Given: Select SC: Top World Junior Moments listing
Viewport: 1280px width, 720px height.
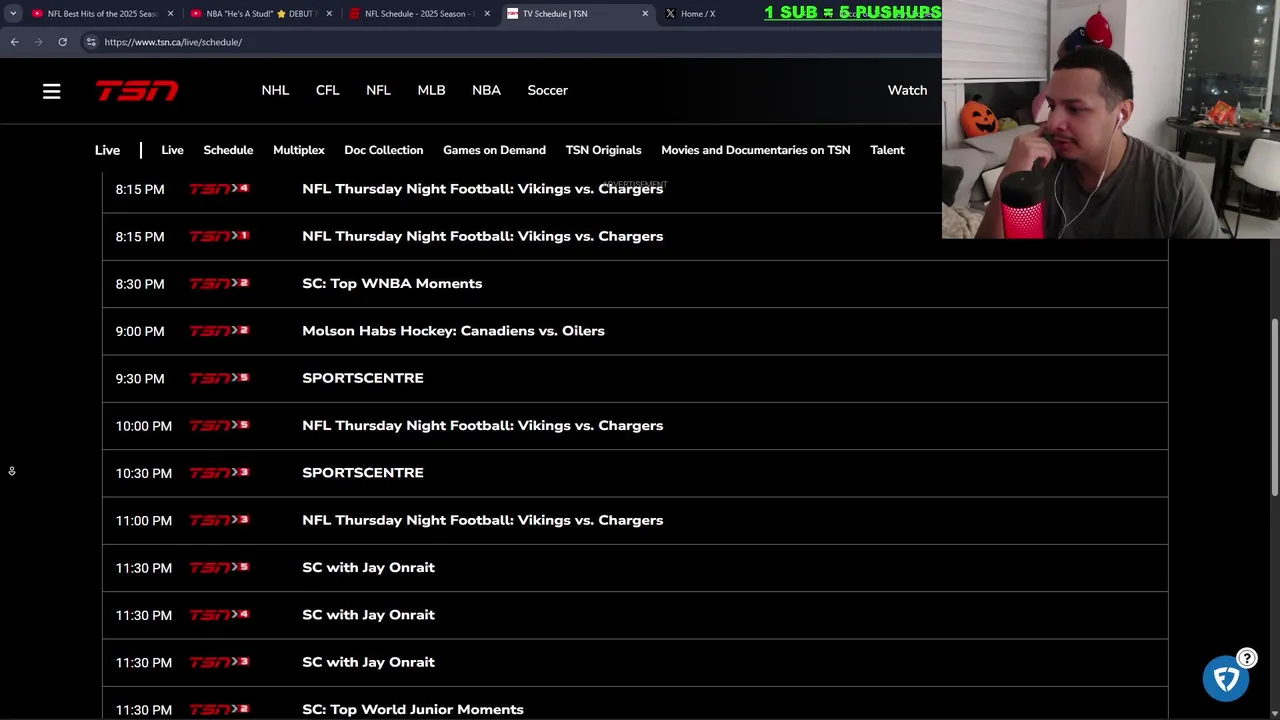Looking at the screenshot, I should pos(413,710).
